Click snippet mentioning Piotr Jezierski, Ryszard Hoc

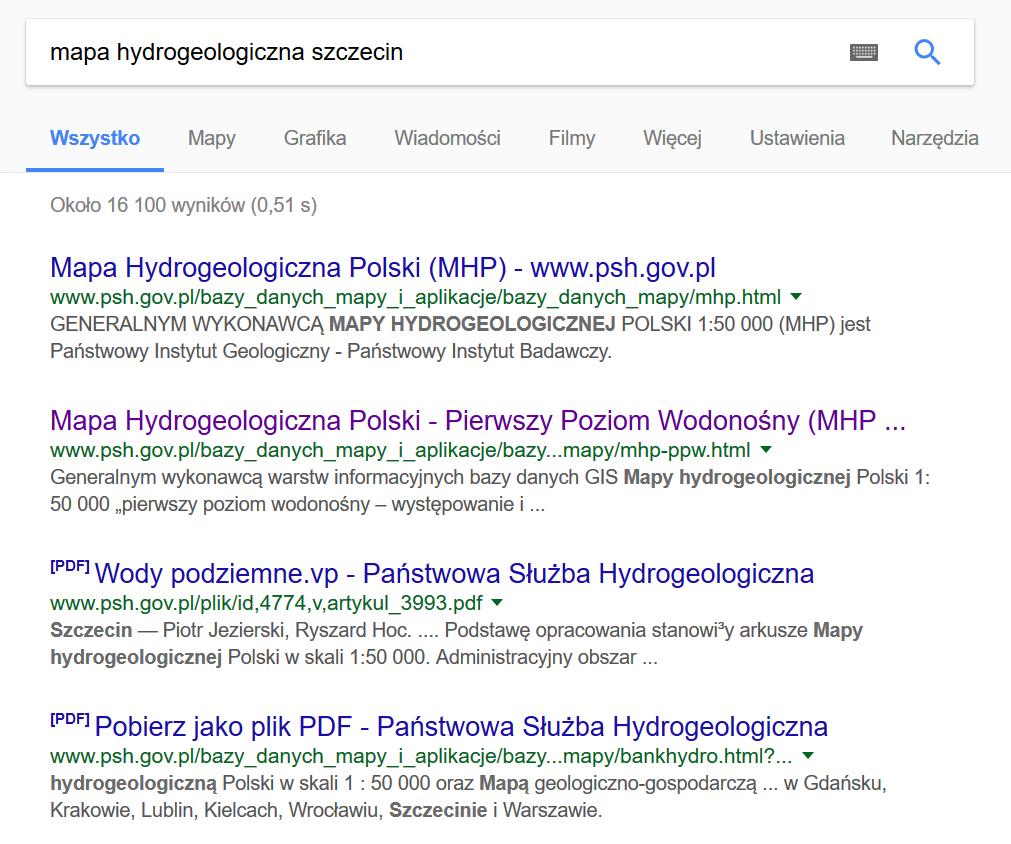(x=456, y=643)
